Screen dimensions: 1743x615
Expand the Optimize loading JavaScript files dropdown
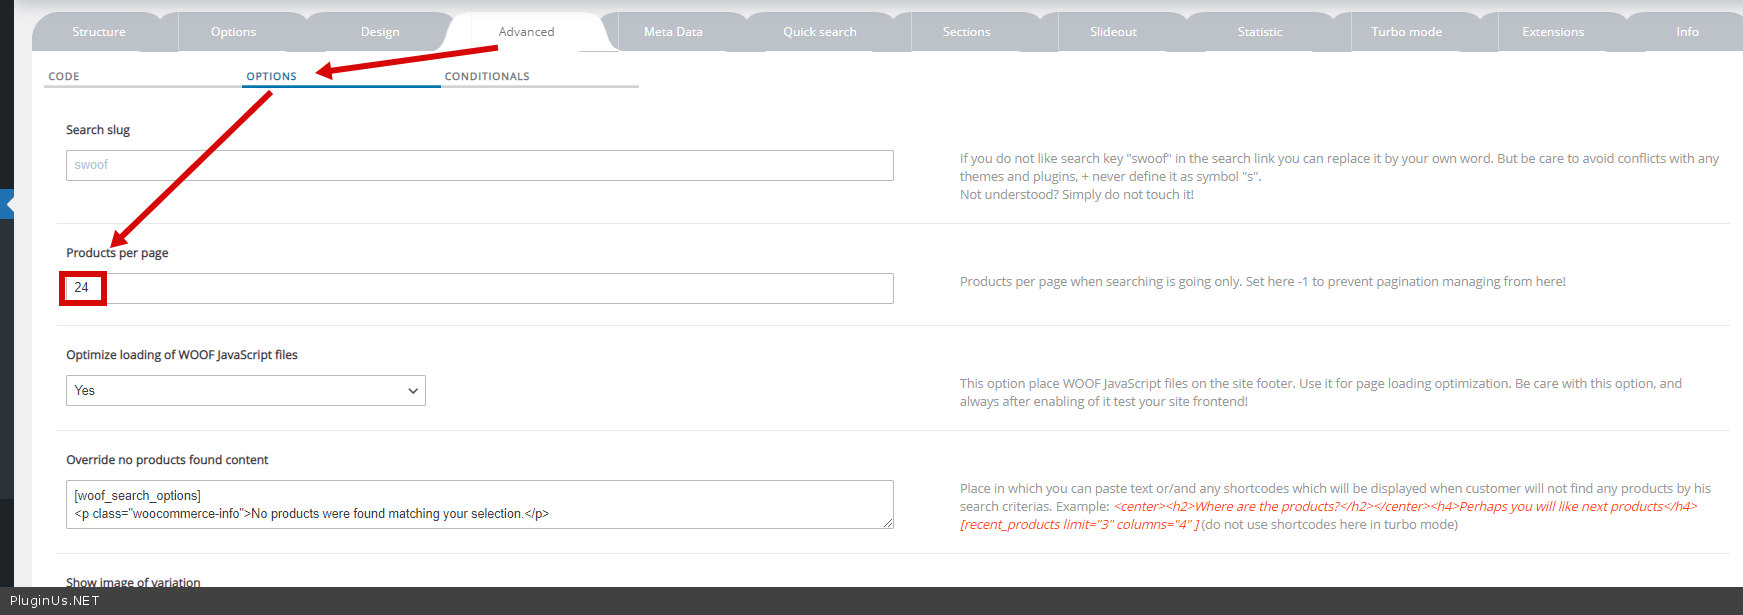click(246, 391)
